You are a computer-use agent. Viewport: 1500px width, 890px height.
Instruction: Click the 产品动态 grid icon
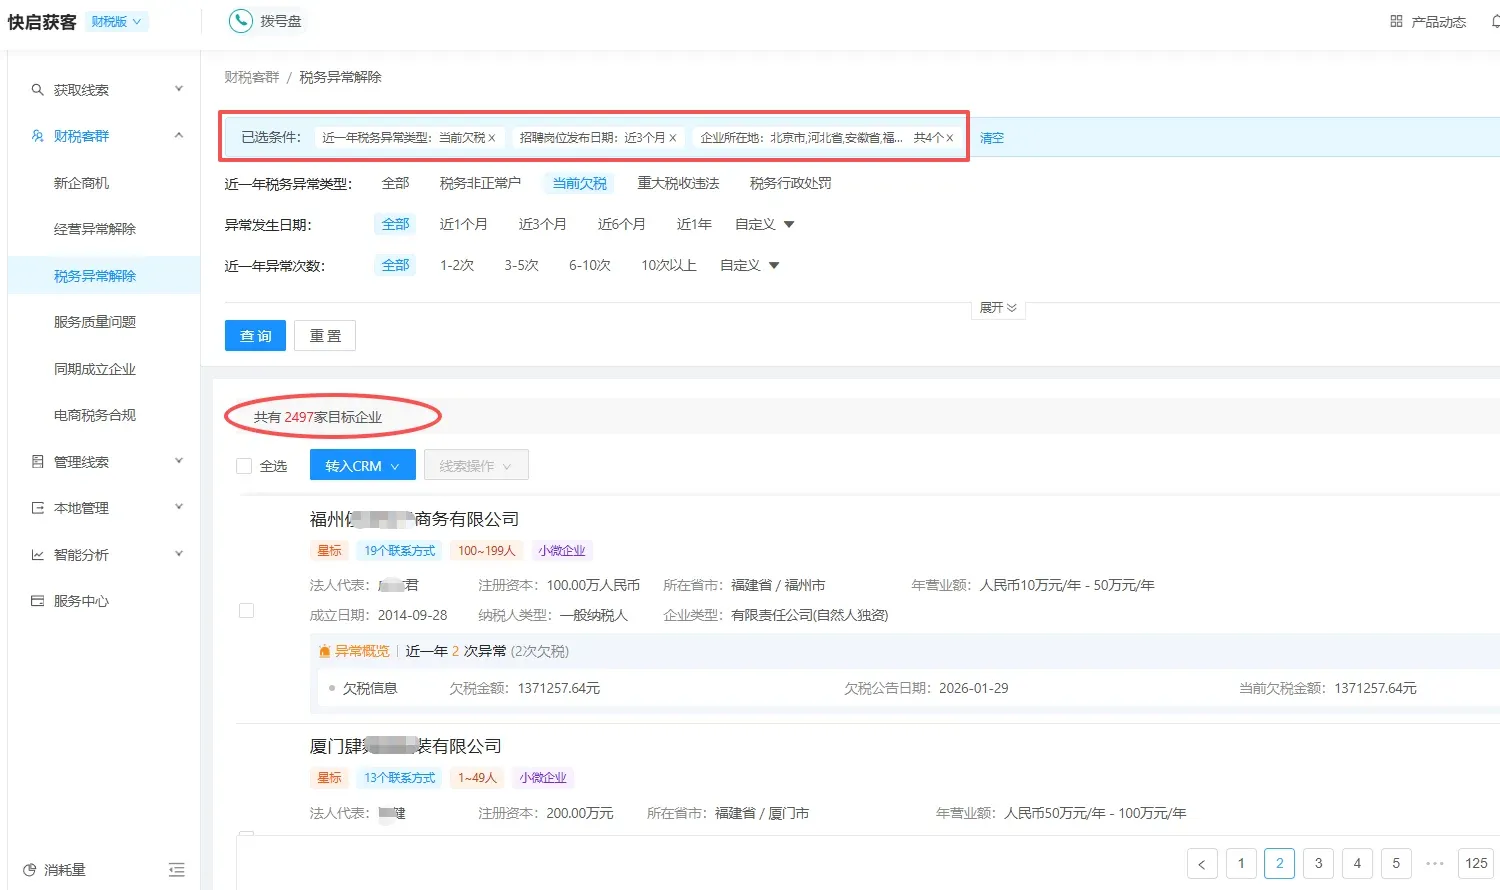coord(1396,21)
